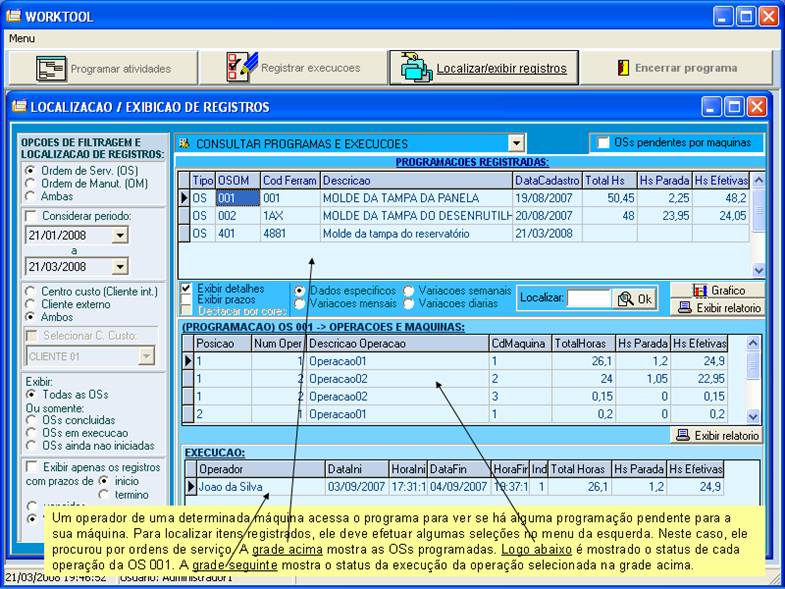Click Operacao02 row with CdMaquina 3
785x589 pixels.
pyautogui.click(x=456, y=397)
